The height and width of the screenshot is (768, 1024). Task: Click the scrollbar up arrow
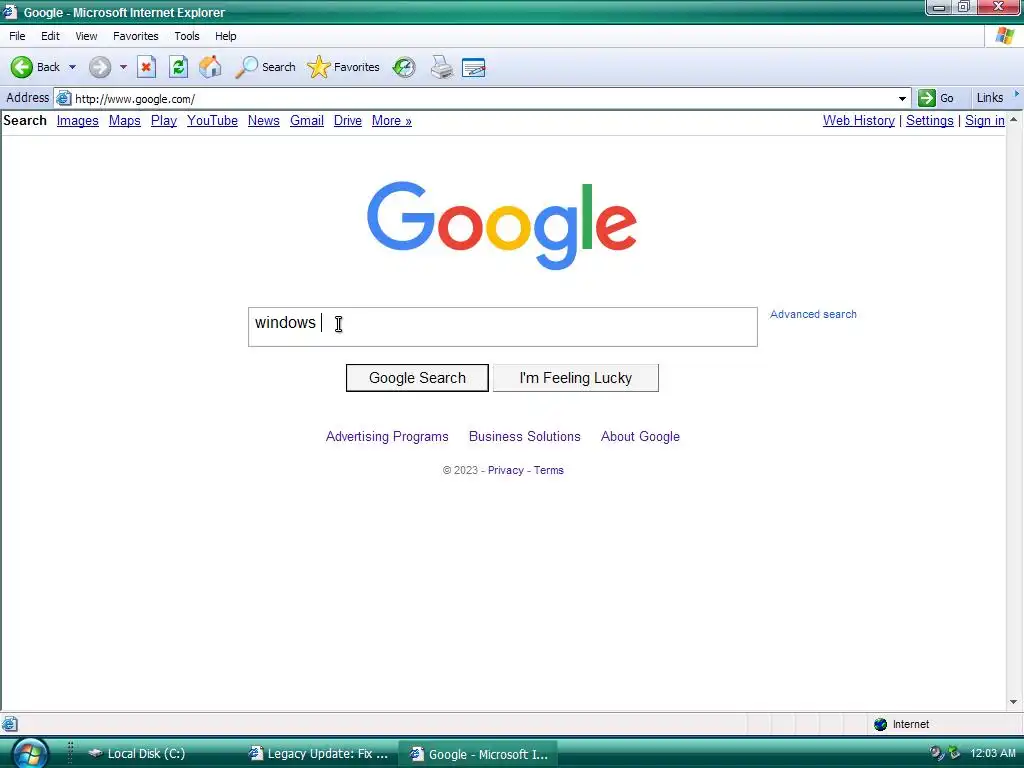pos(1014,120)
